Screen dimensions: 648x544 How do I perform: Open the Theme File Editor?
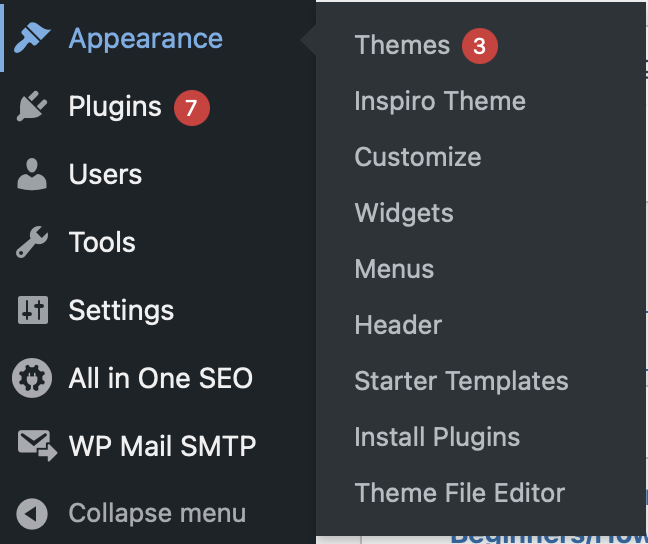tap(459, 493)
